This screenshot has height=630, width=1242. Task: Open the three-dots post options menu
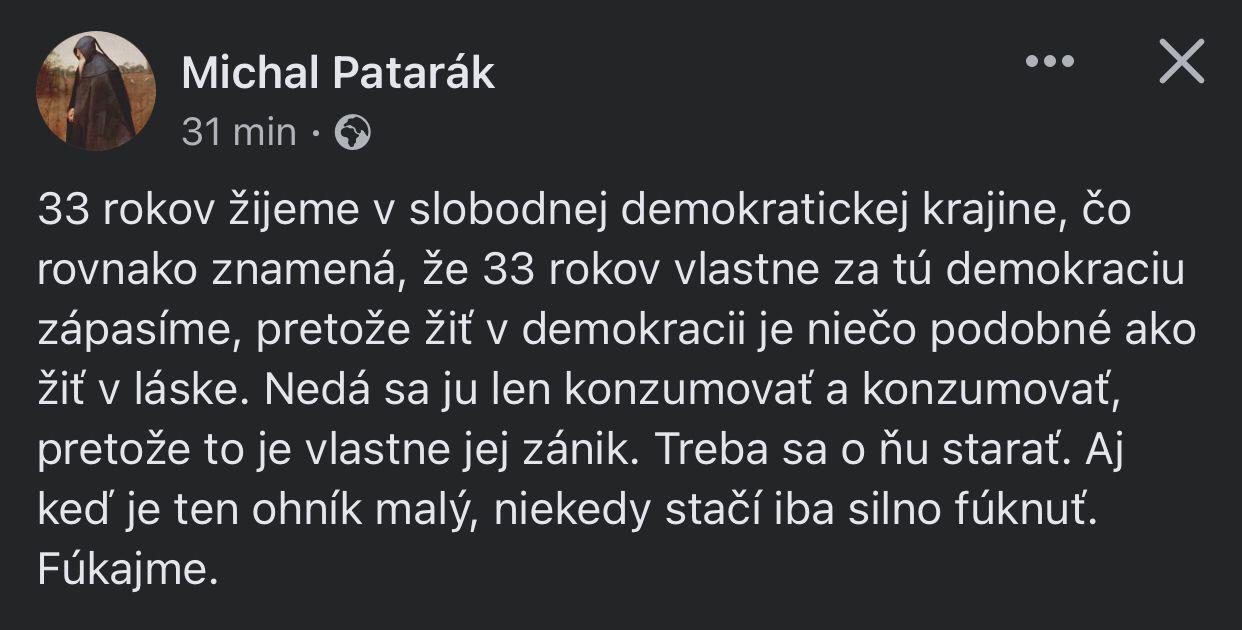[1049, 63]
